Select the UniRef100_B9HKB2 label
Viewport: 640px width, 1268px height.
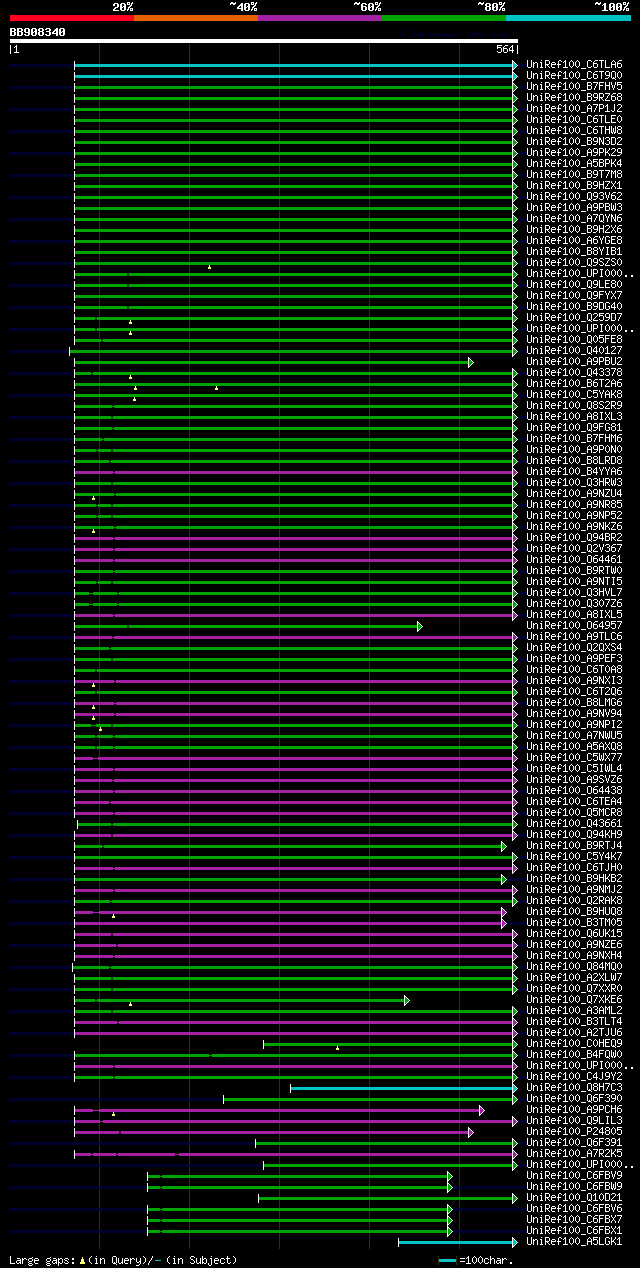574,878
